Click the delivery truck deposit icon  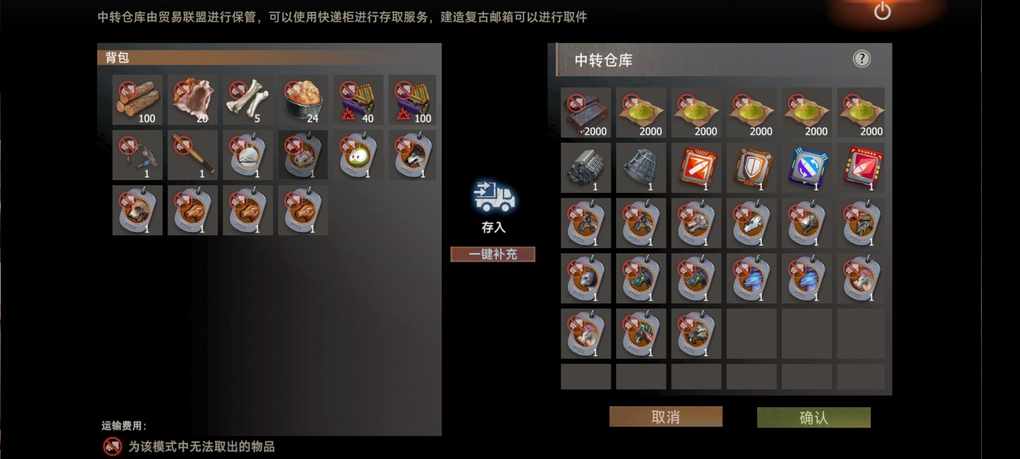tap(494, 197)
